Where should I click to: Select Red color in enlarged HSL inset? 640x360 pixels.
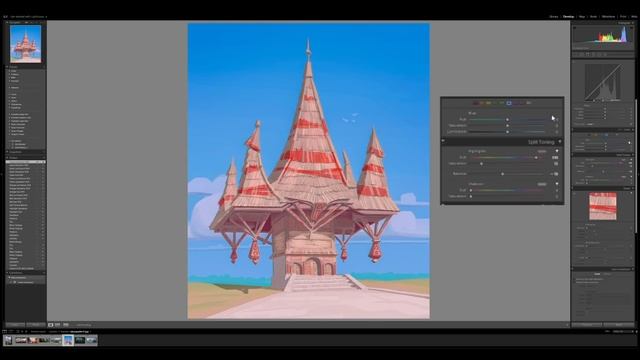475,103
